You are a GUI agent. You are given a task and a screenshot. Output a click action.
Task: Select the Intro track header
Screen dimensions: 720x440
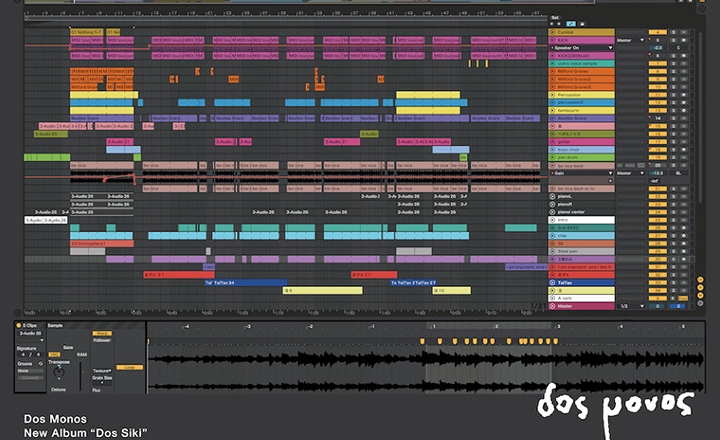pos(580,219)
